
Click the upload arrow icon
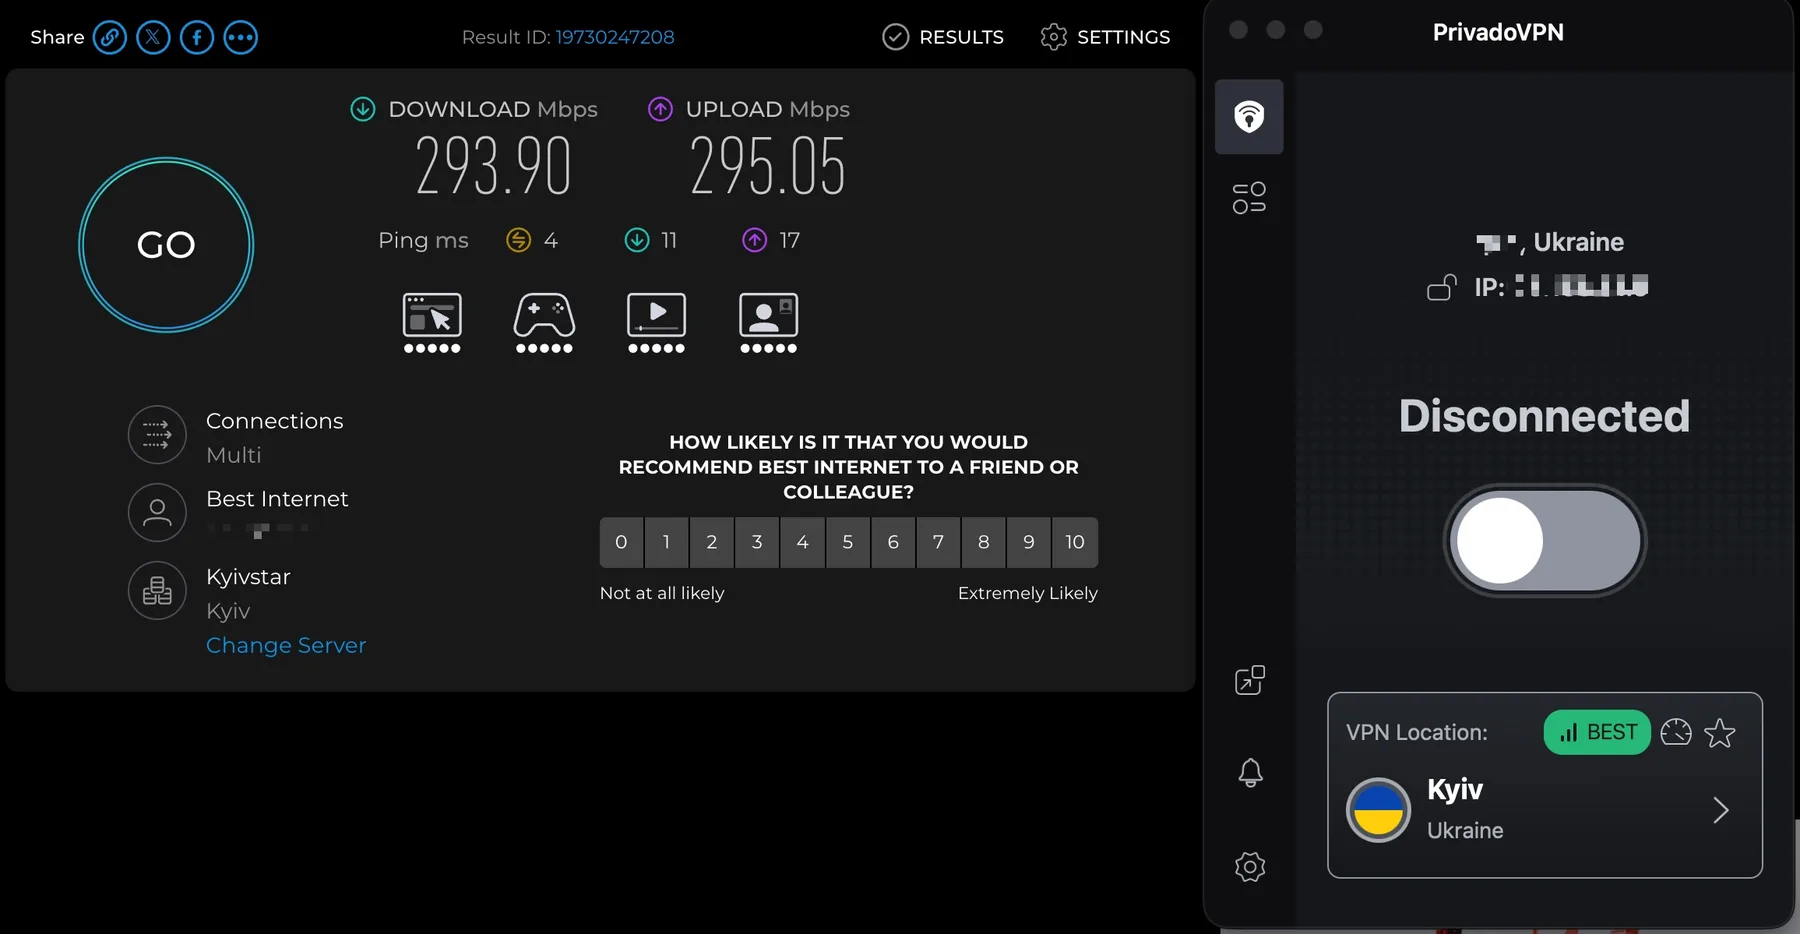click(660, 109)
